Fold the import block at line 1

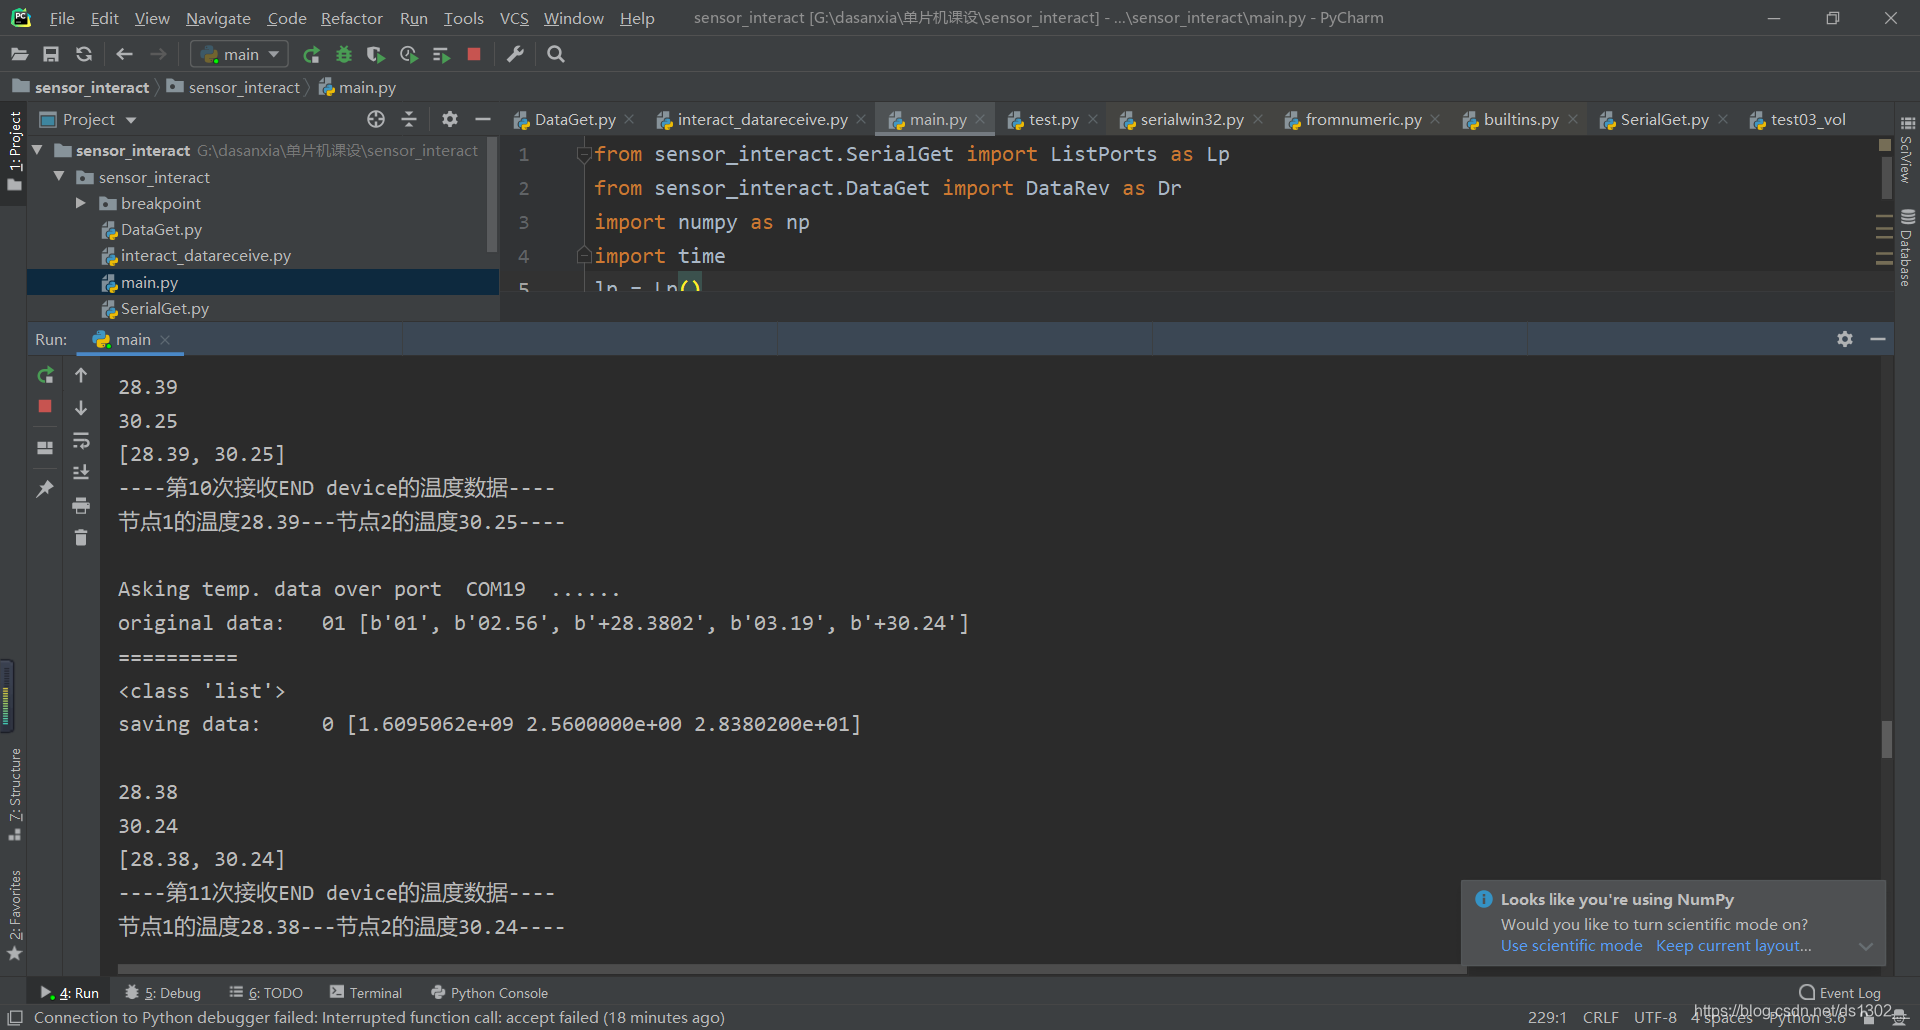pyautogui.click(x=584, y=154)
